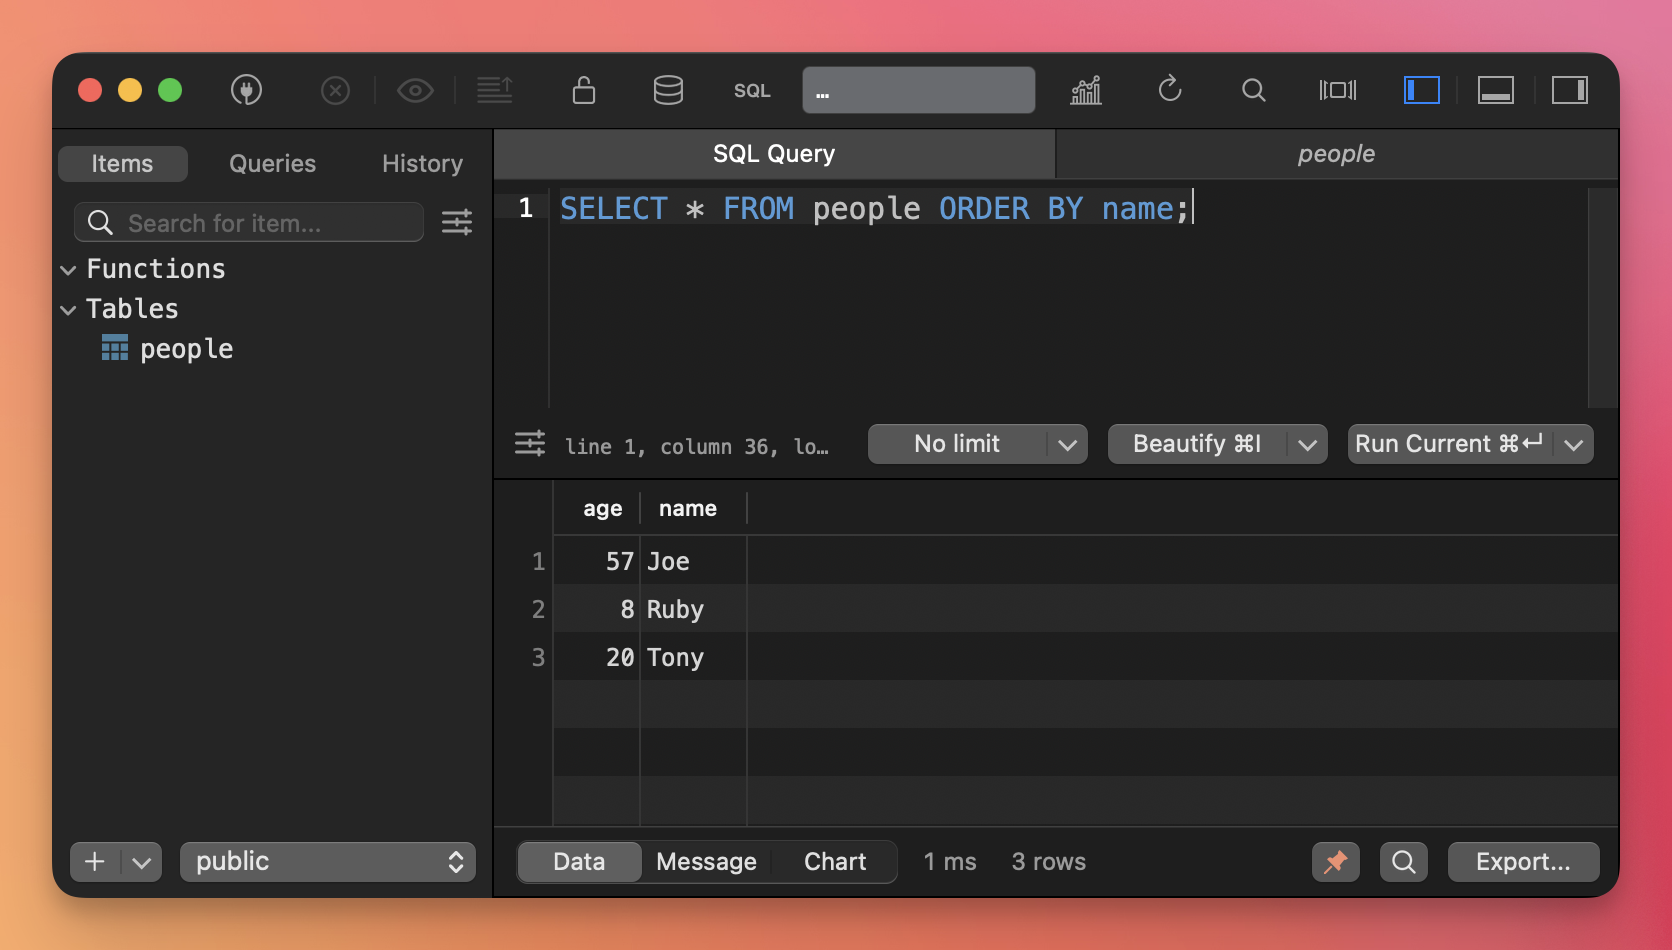Click the Export... button

[1523, 862]
